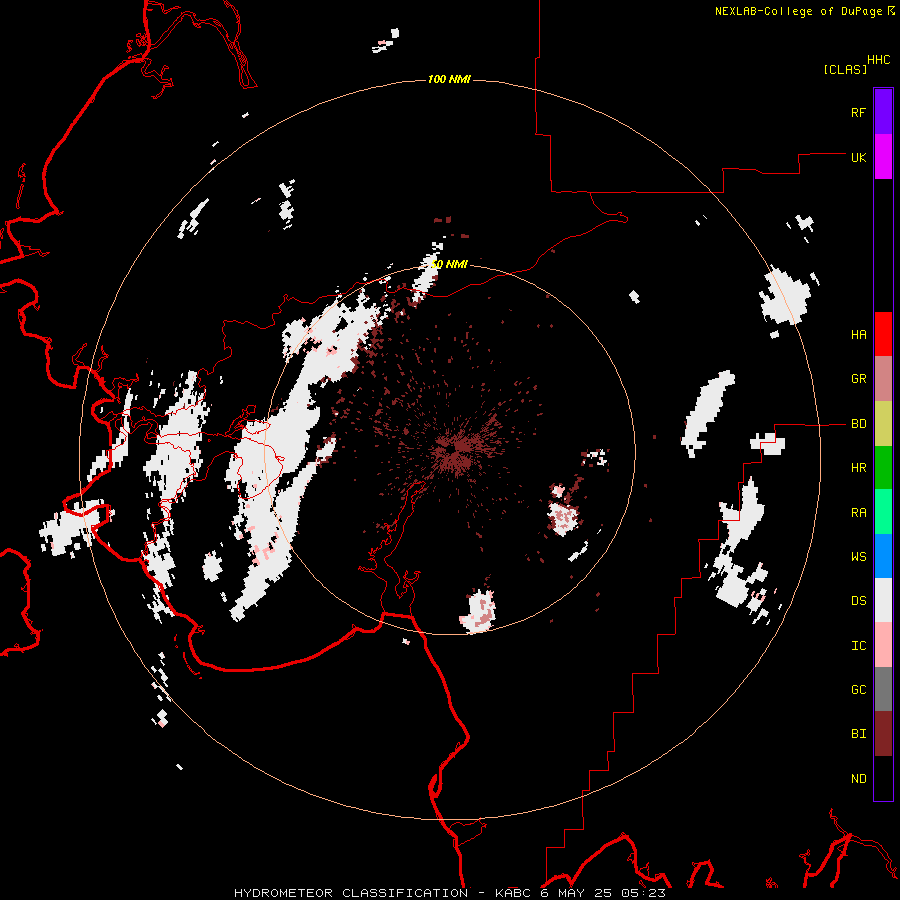The width and height of the screenshot is (900, 900).
Task: Click the 'GC' legend label
Action: click(x=858, y=690)
